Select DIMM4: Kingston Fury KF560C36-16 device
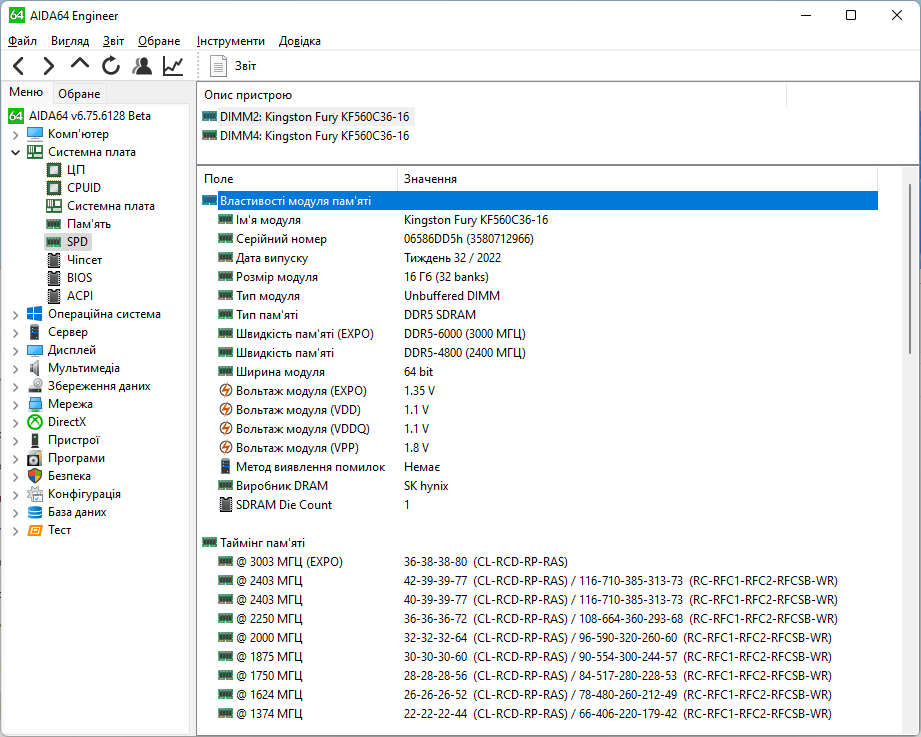921x737 pixels. tap(308, 136)
